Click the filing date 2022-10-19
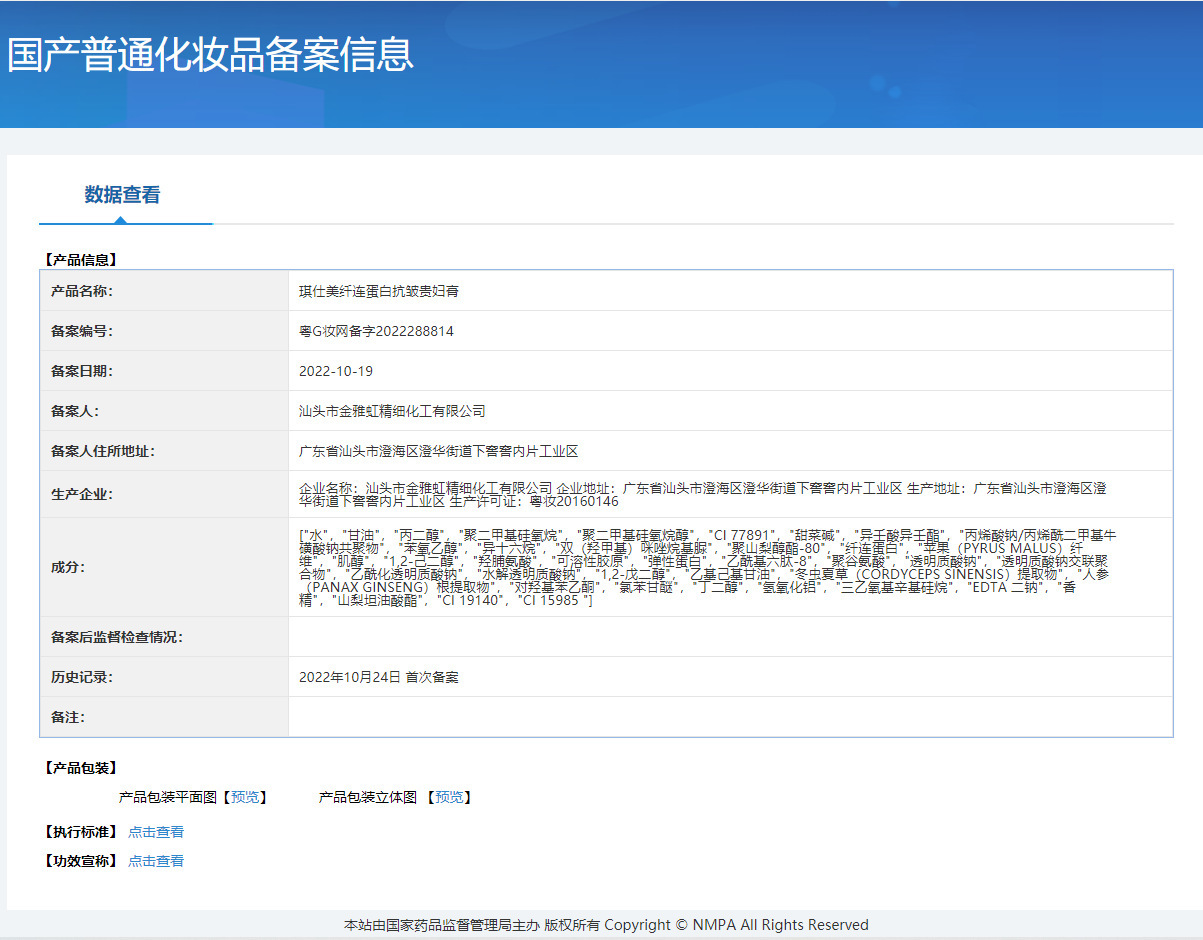 [336, 371]
